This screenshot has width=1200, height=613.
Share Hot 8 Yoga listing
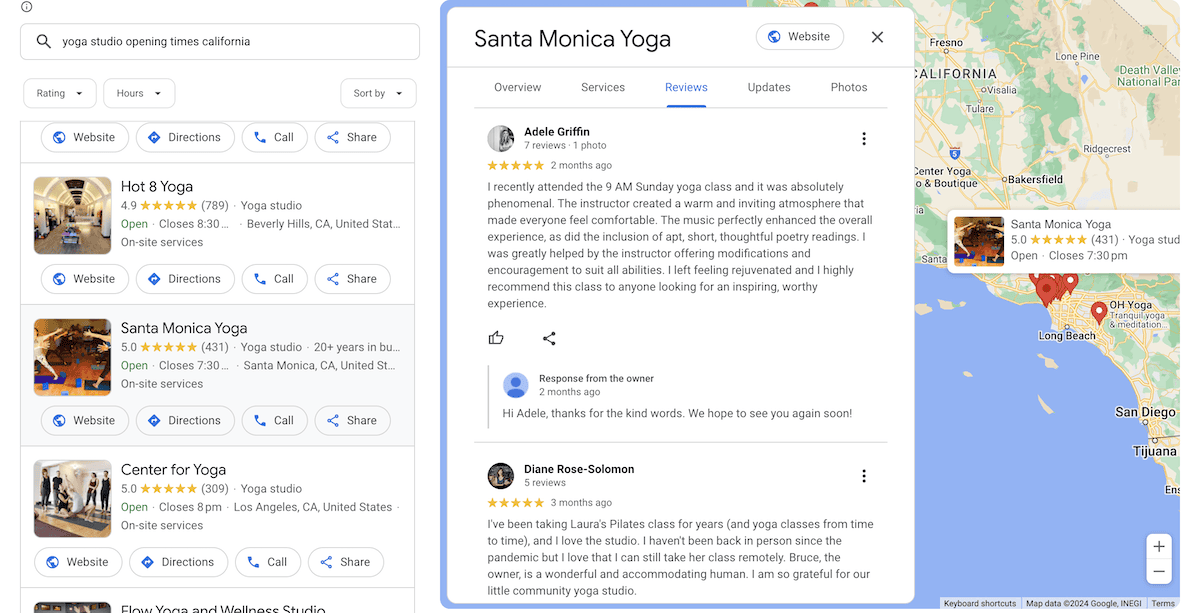coord(352,279)
